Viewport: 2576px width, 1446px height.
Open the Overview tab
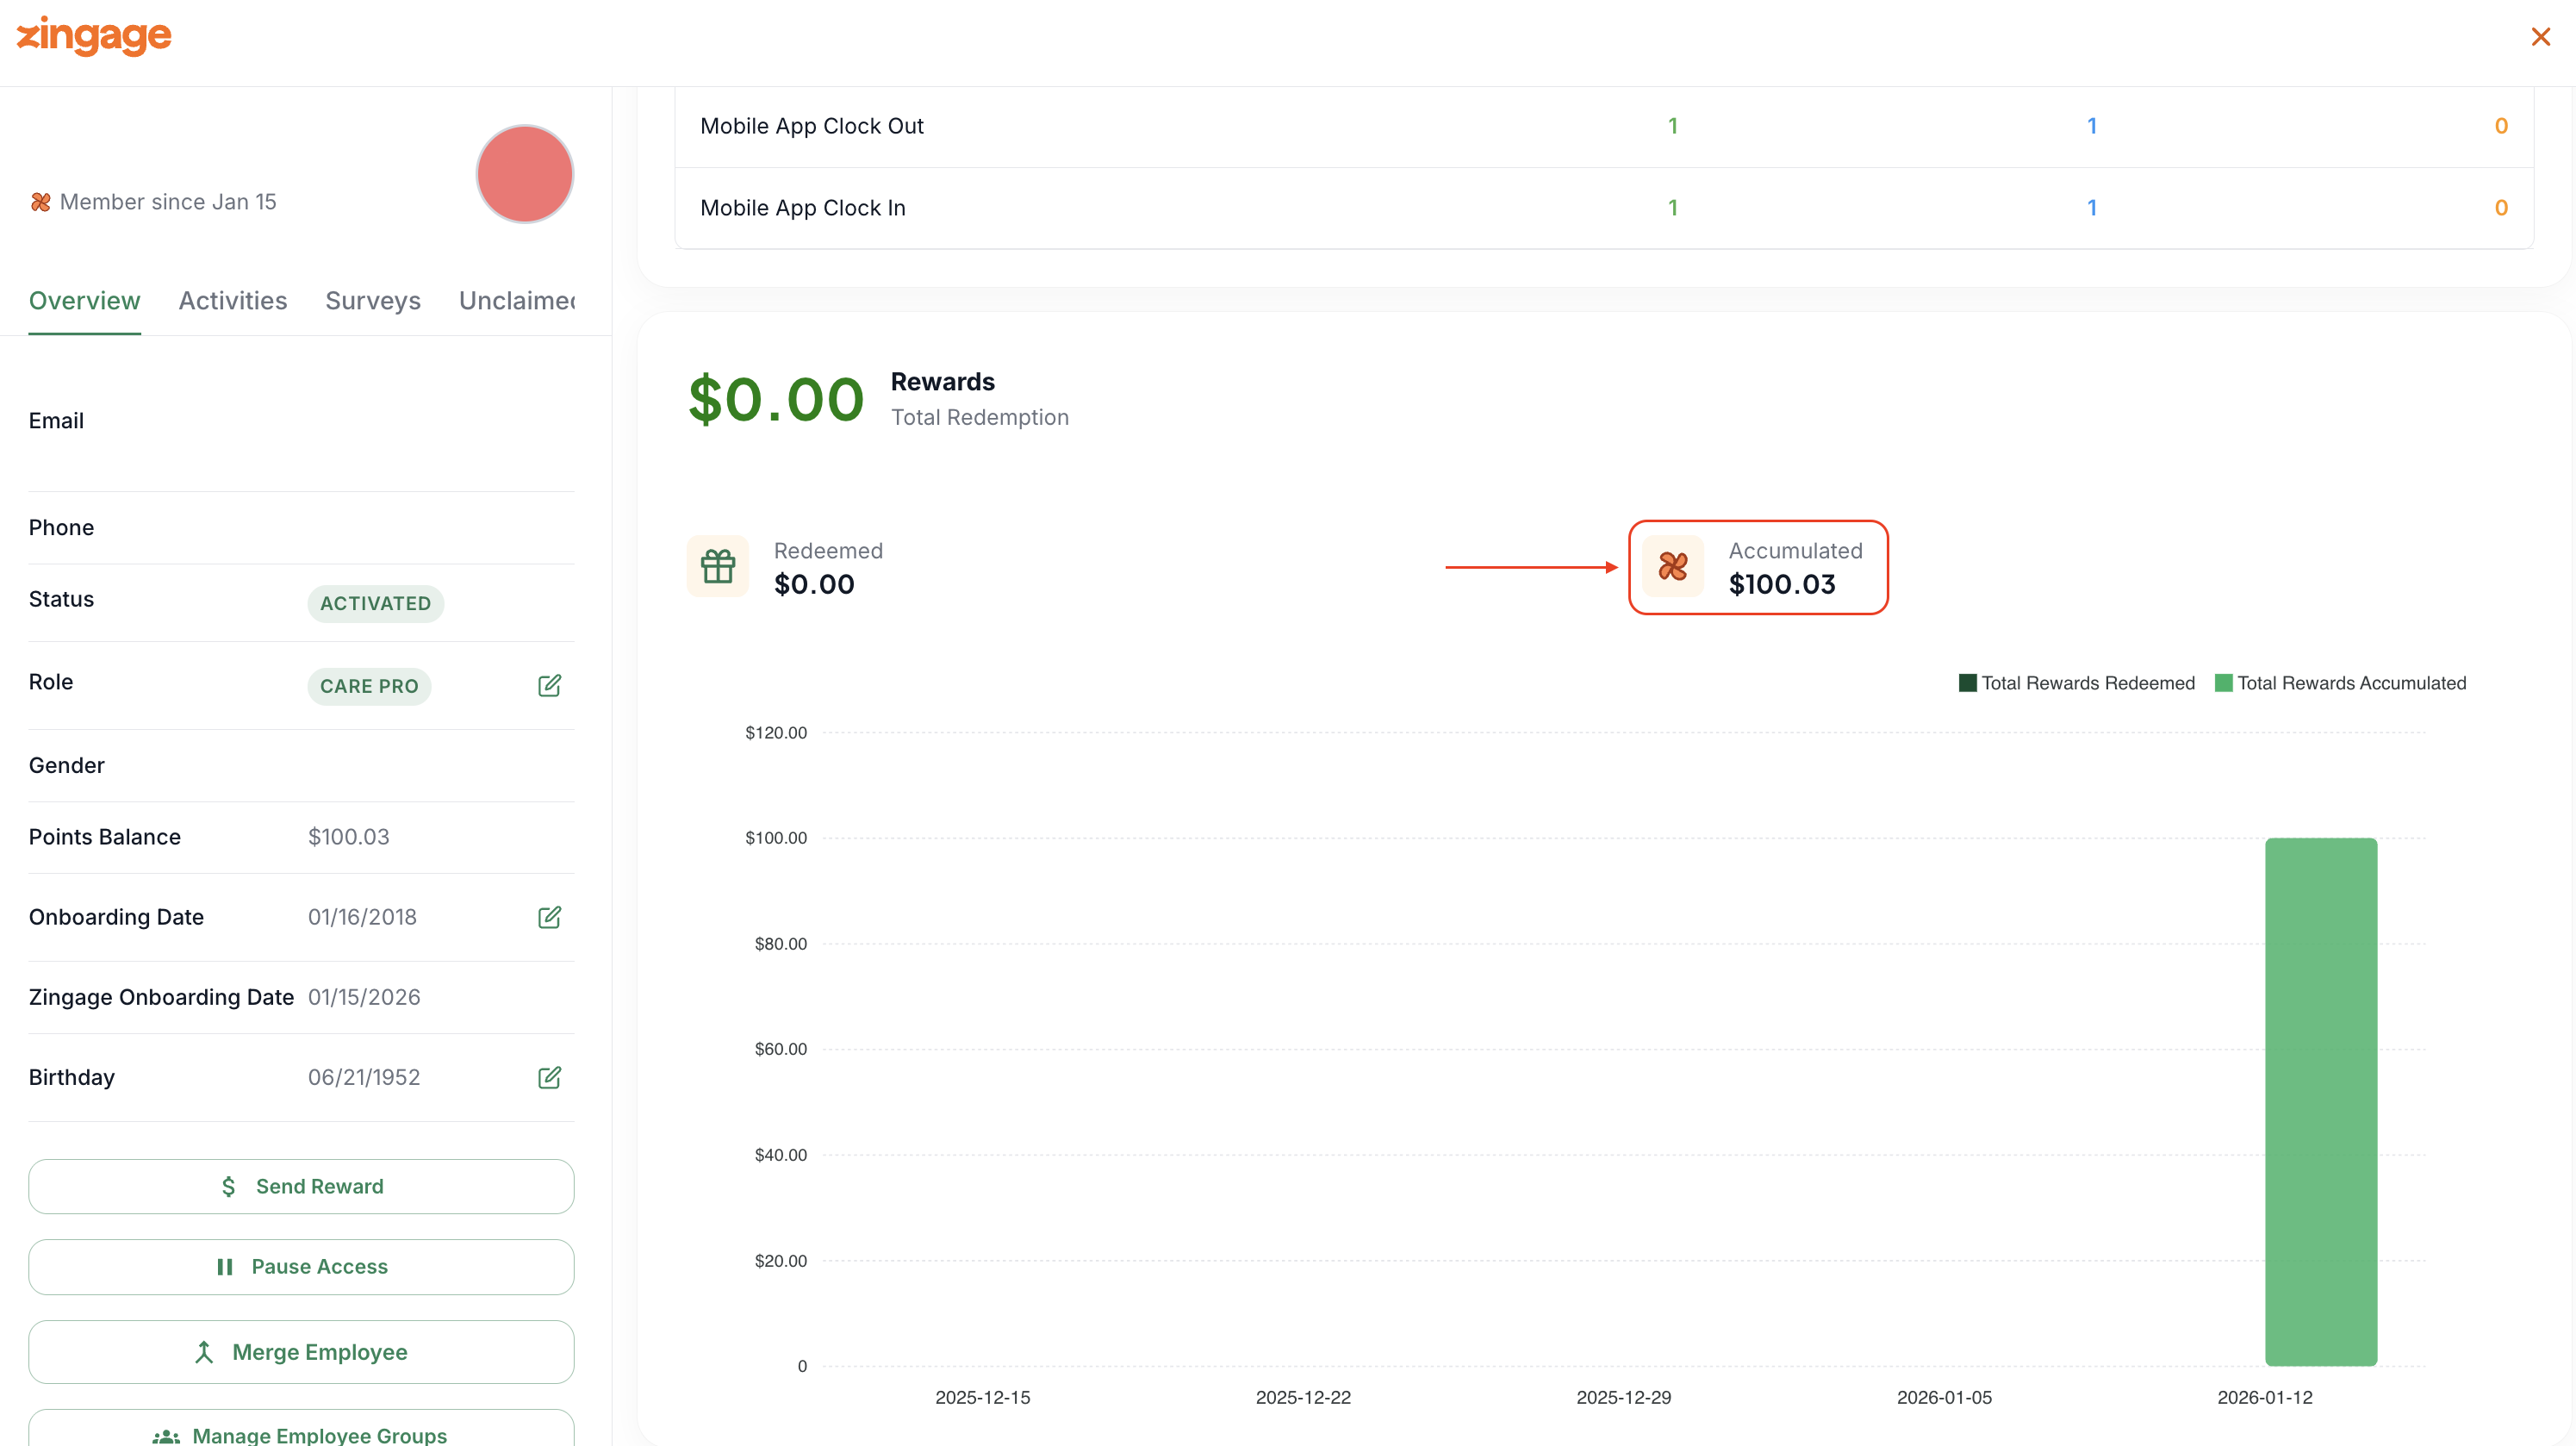point(84,301)
